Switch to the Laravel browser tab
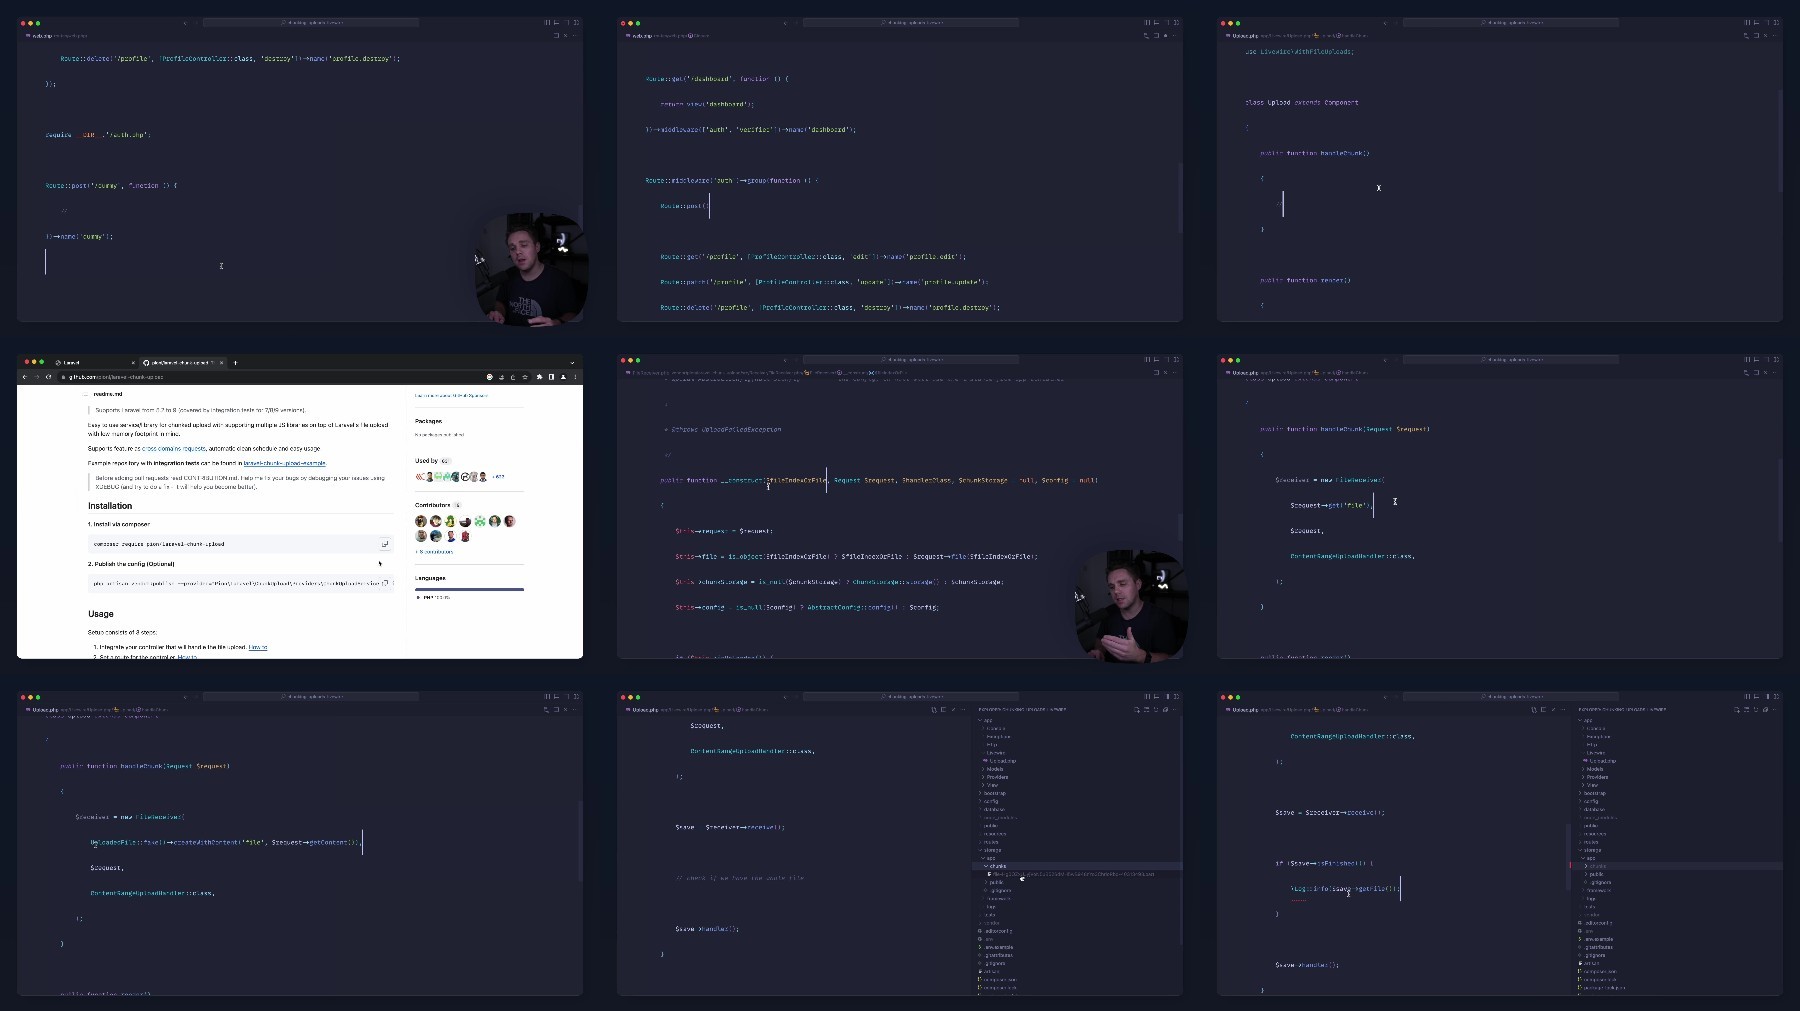 [93, 363]
